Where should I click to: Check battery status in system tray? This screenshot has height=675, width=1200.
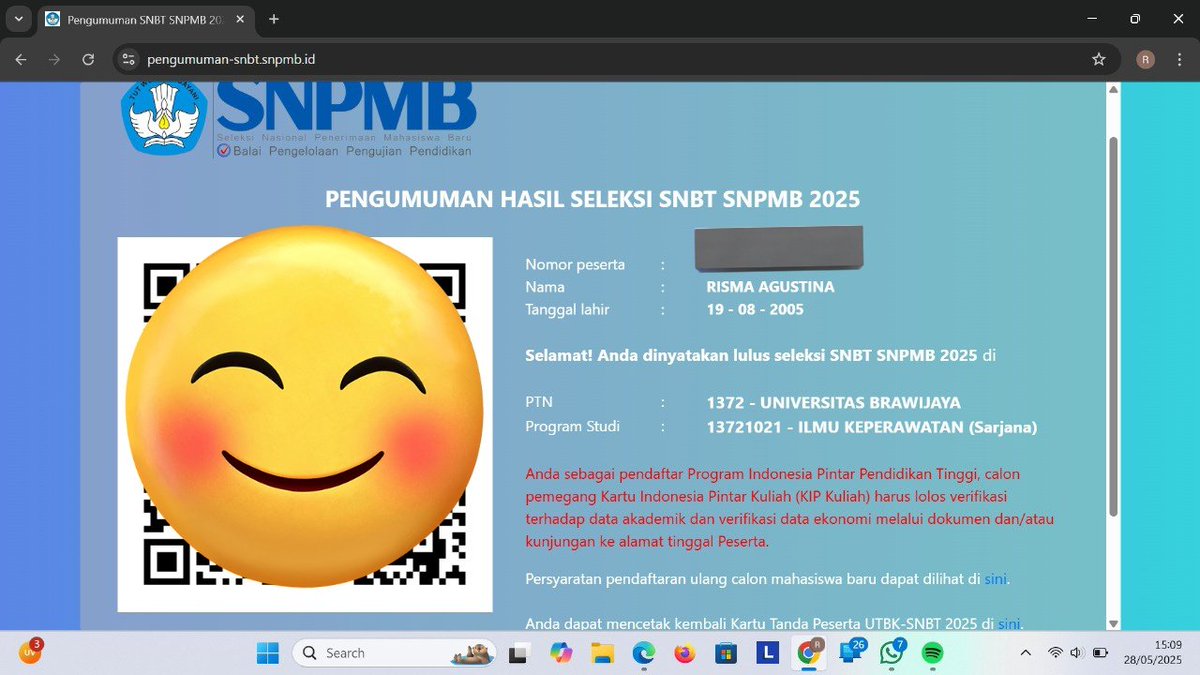click(x=1100, y=653)
